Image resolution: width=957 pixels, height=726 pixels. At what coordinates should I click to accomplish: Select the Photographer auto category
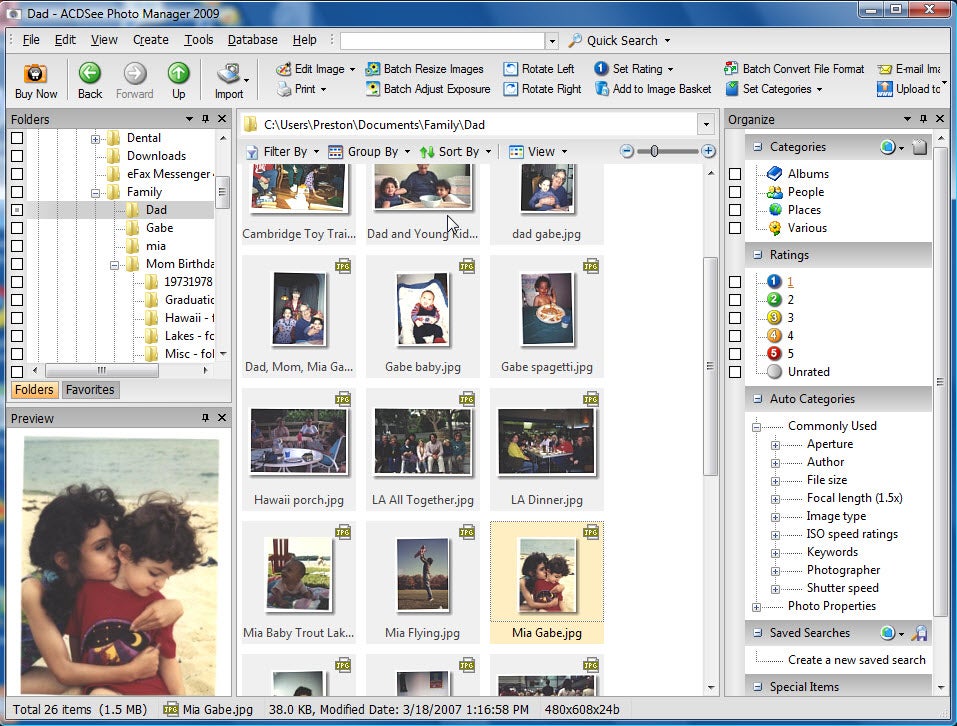843,570
